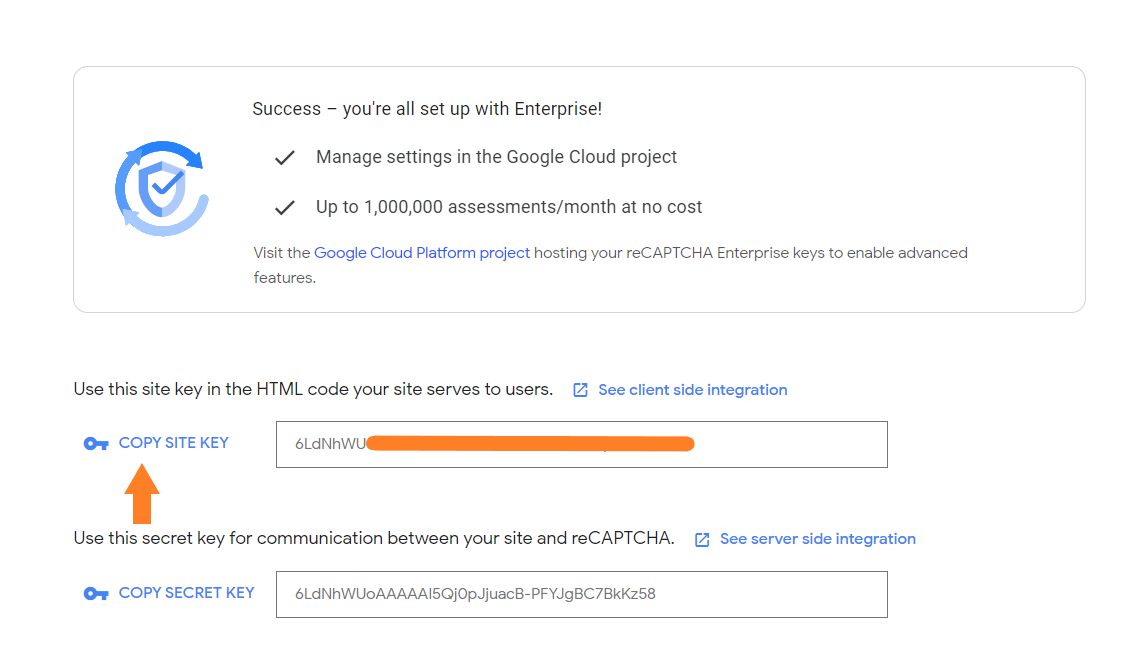Click the external-link icon before client side integration

(580, 390)
